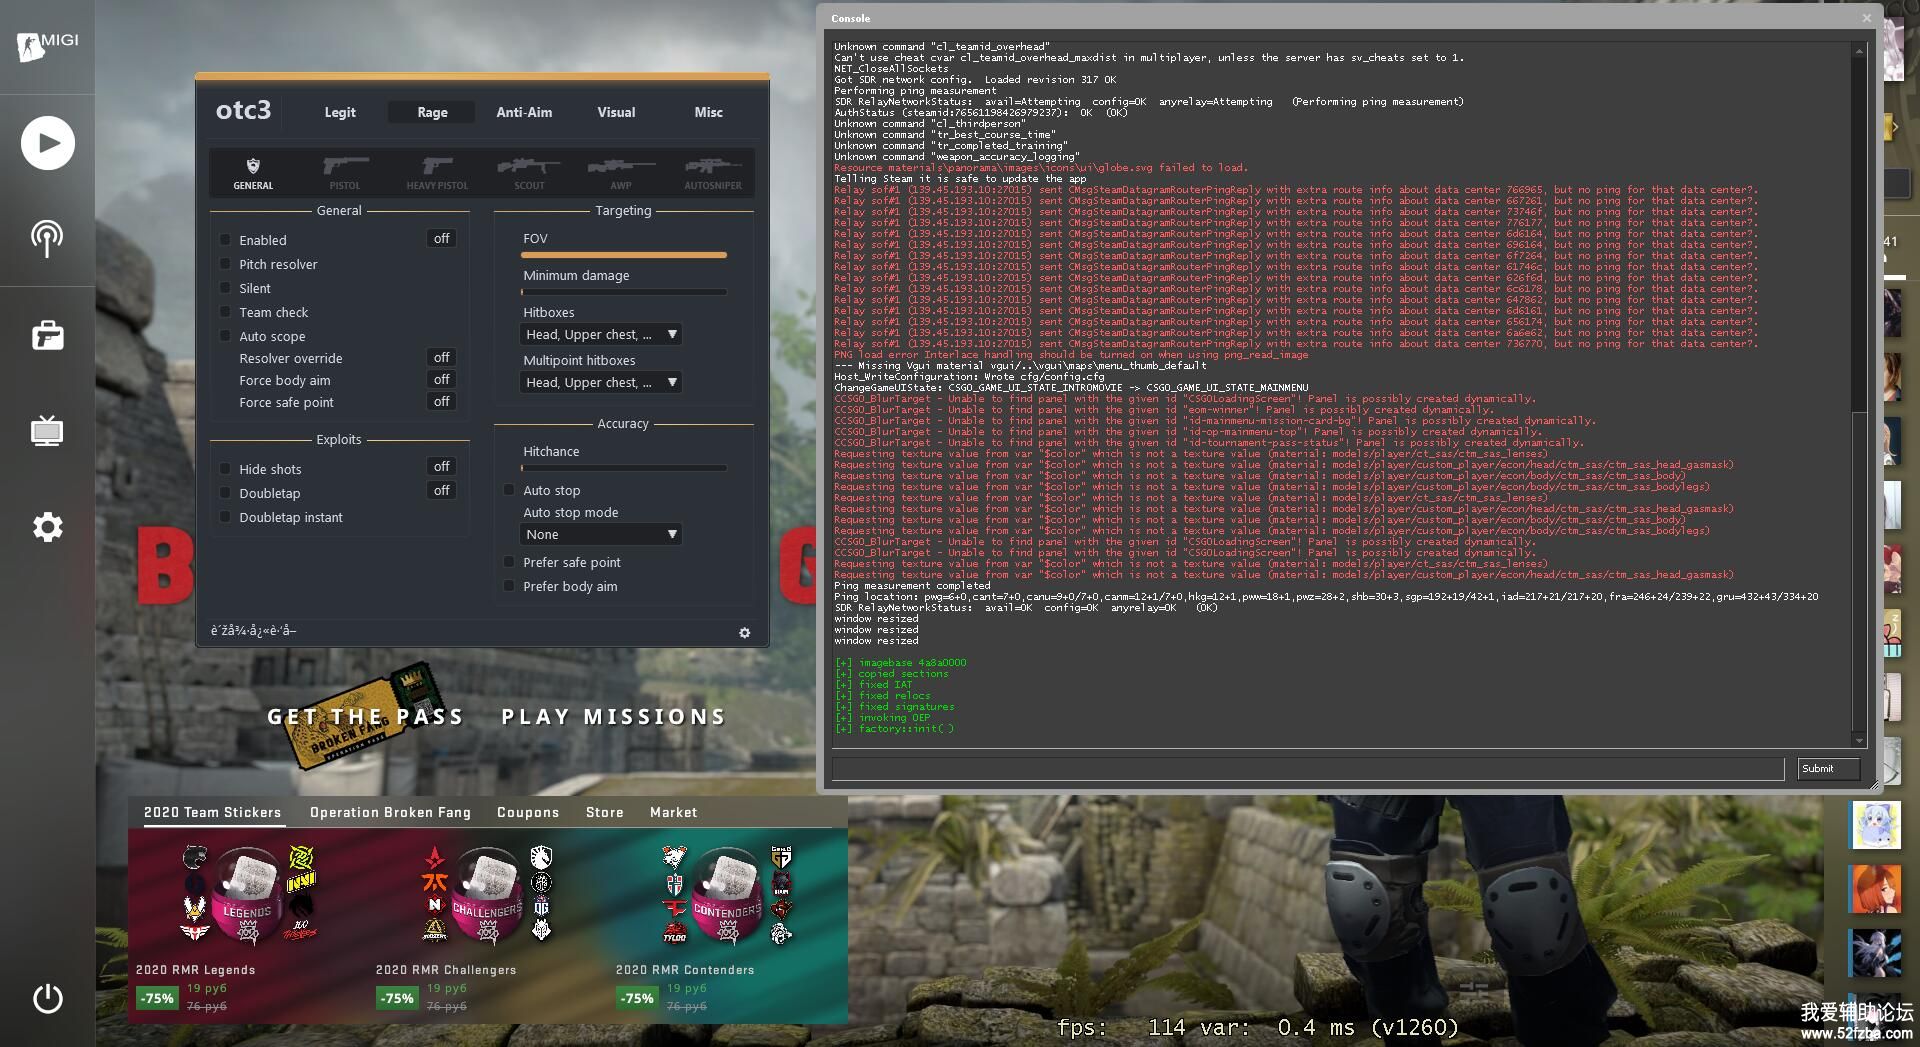Click GET THE PASS banner
The width and height of the screenshot is (1920, 1047).
coord(365,717)
